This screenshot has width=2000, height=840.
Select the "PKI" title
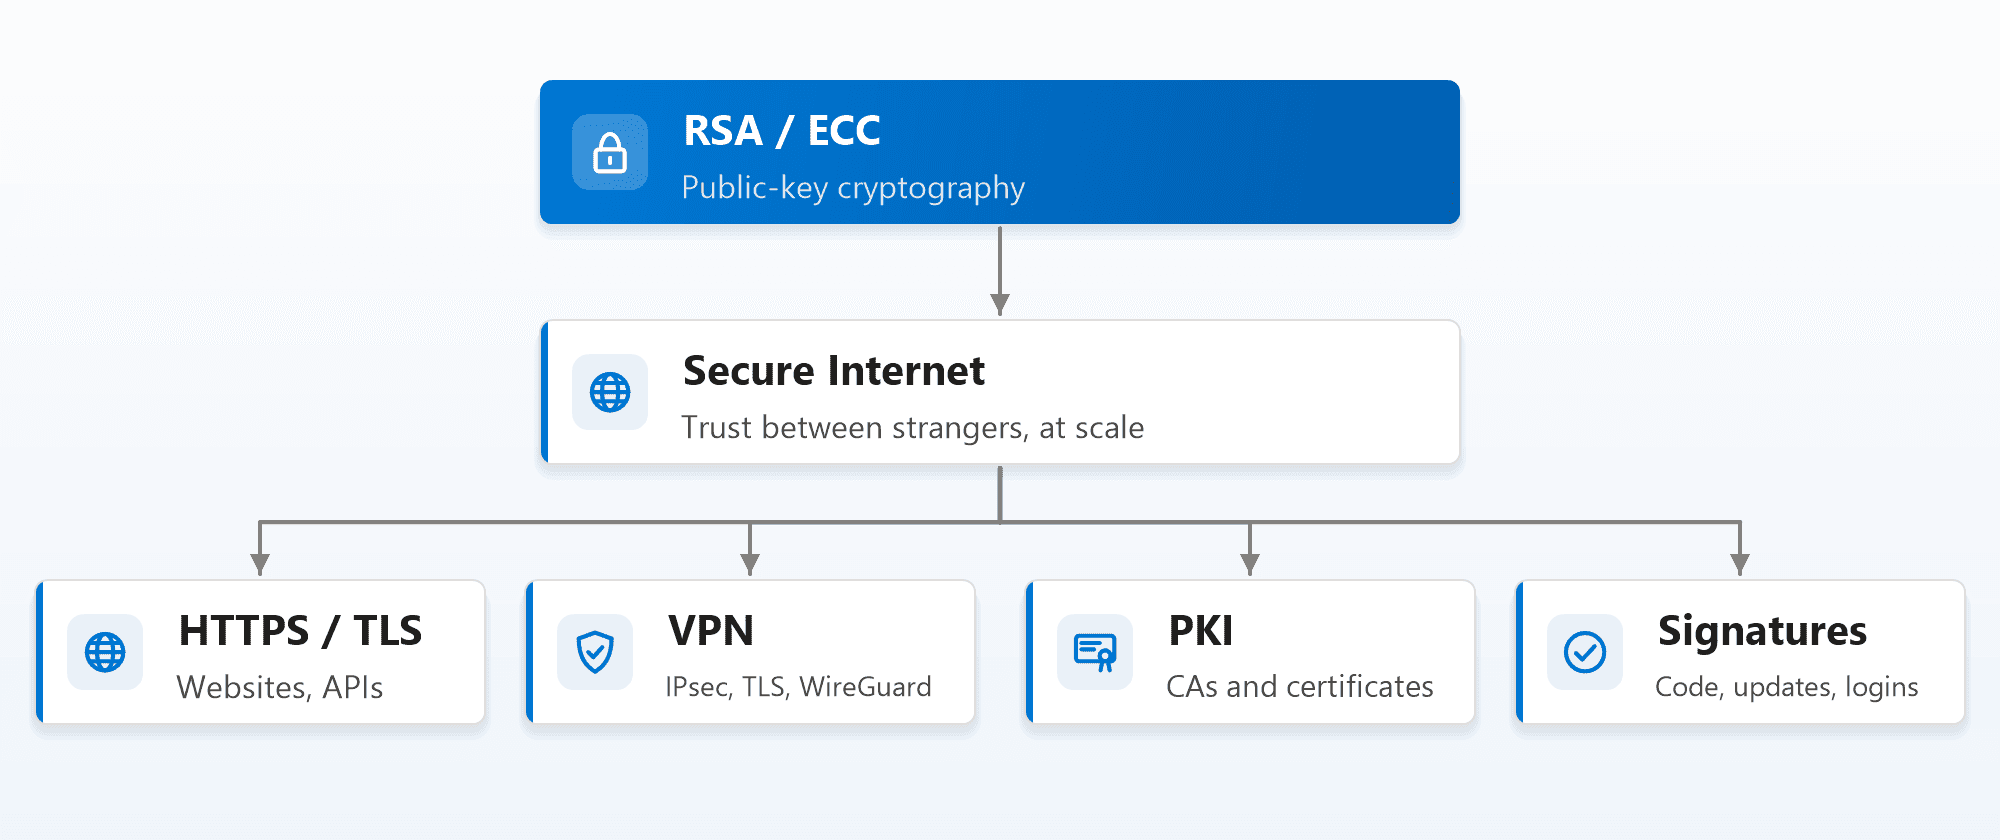click(1201, 631)
